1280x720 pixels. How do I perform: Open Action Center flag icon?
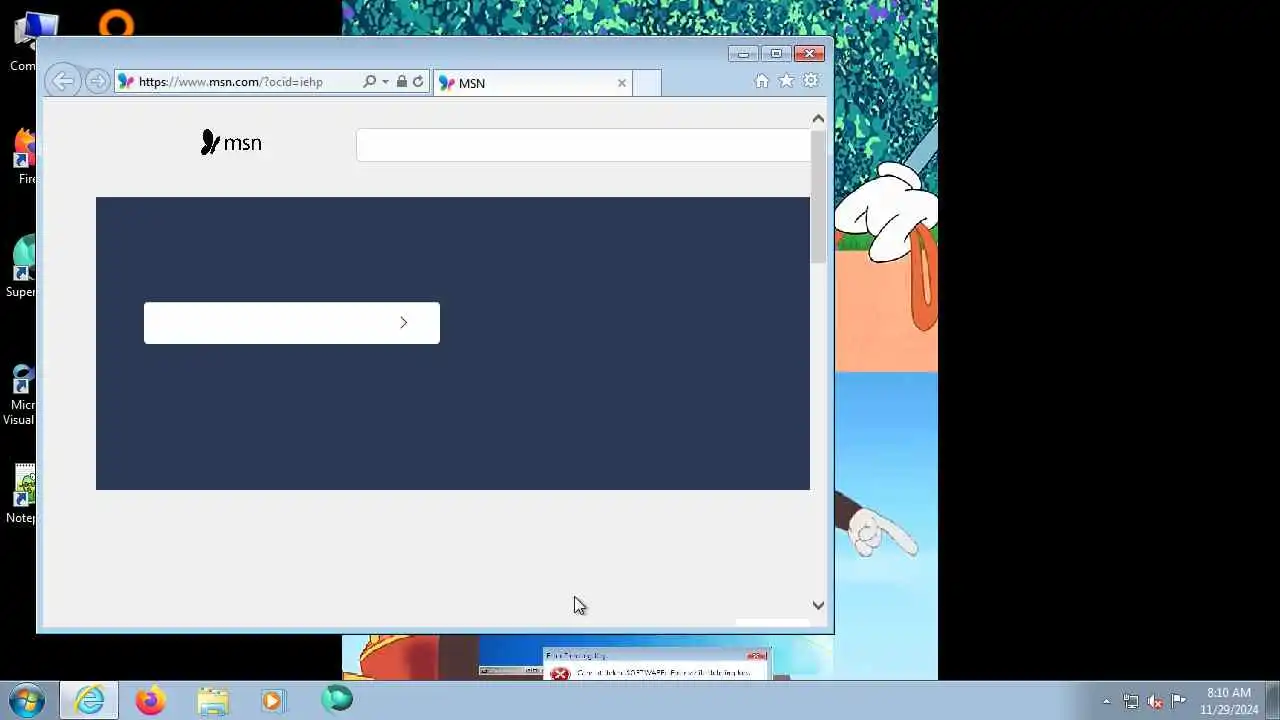(1179, 700)
